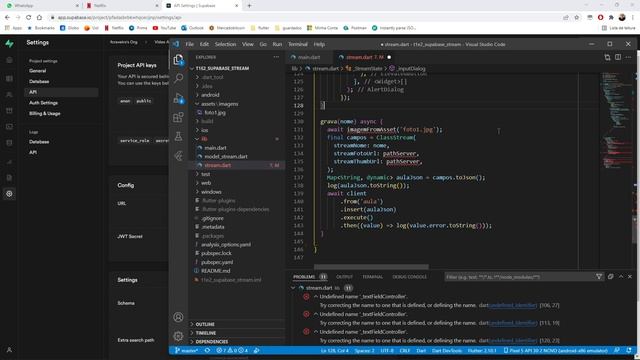Go to browser home page
The height and width of the screenshot is (360, 640).
point(39,18)
